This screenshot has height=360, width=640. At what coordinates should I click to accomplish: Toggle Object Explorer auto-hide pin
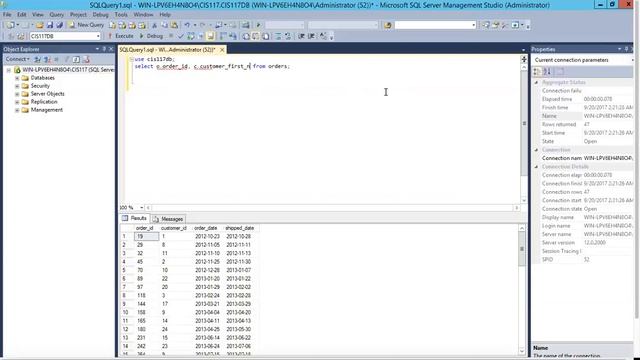pyautogui.click(x=104, y=49)
